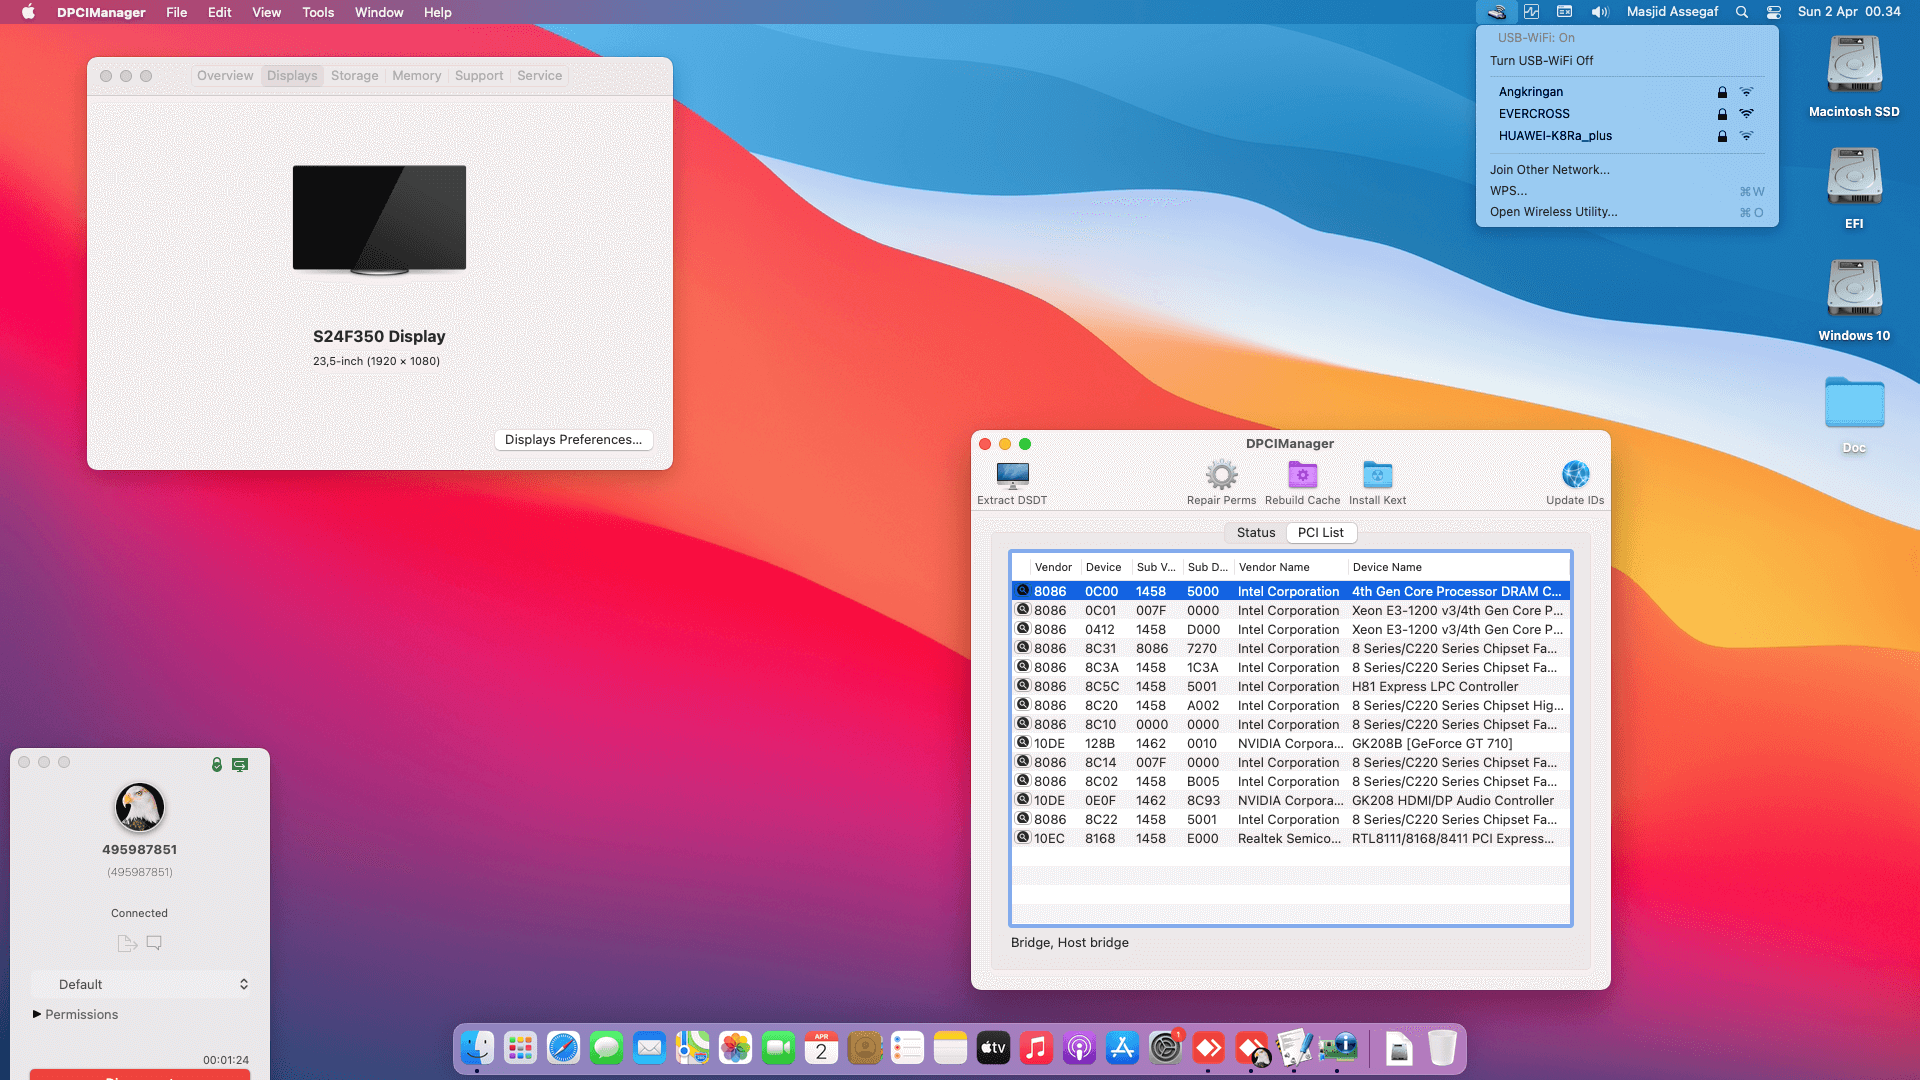1920x1080 pixels.
Task: Switch to the Status tab in DPCIManager
Action: (1256, 533)
